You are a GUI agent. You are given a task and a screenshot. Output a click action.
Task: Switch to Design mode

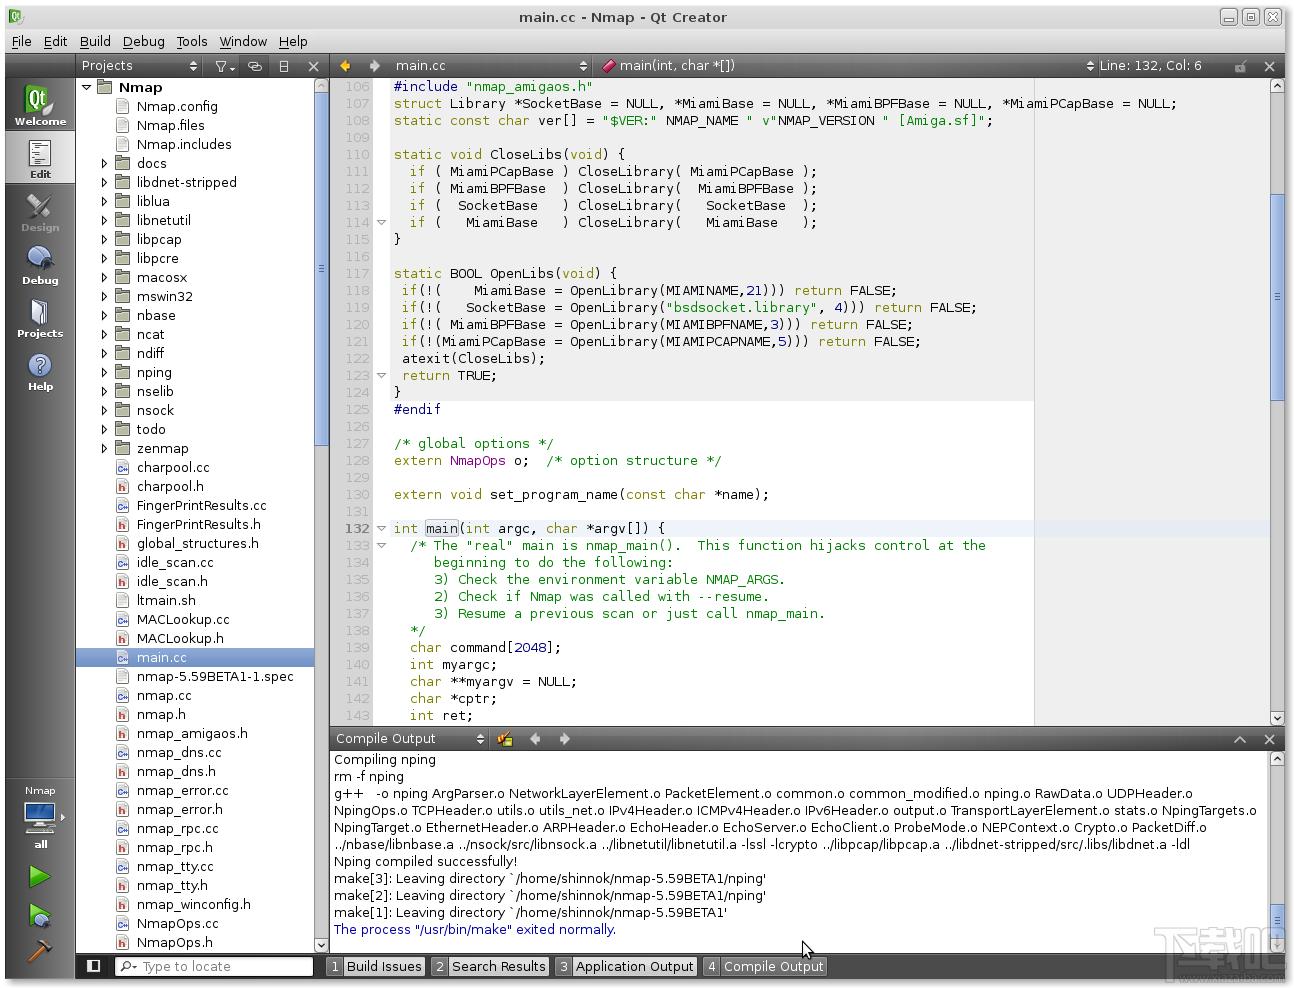[x=40, y=212]
